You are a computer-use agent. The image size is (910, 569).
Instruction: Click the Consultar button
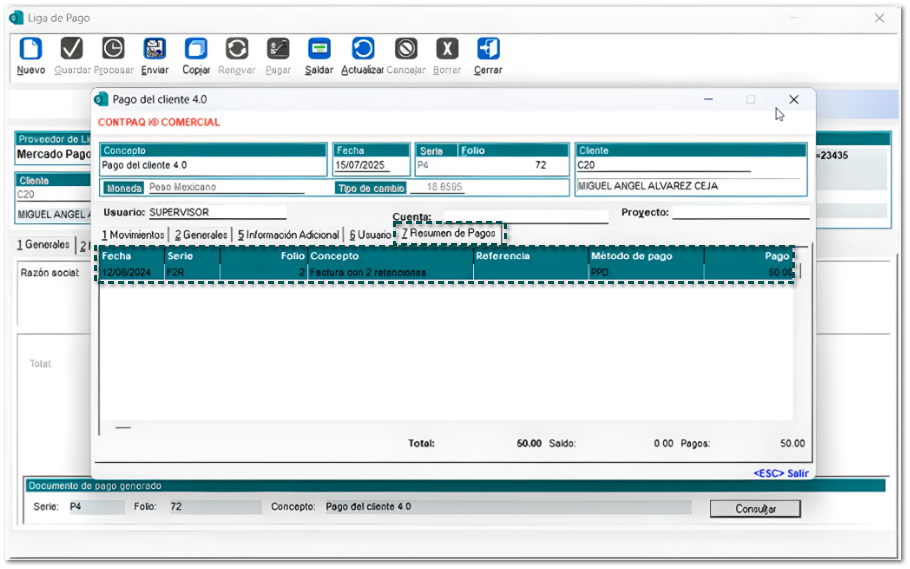(755, 509)
